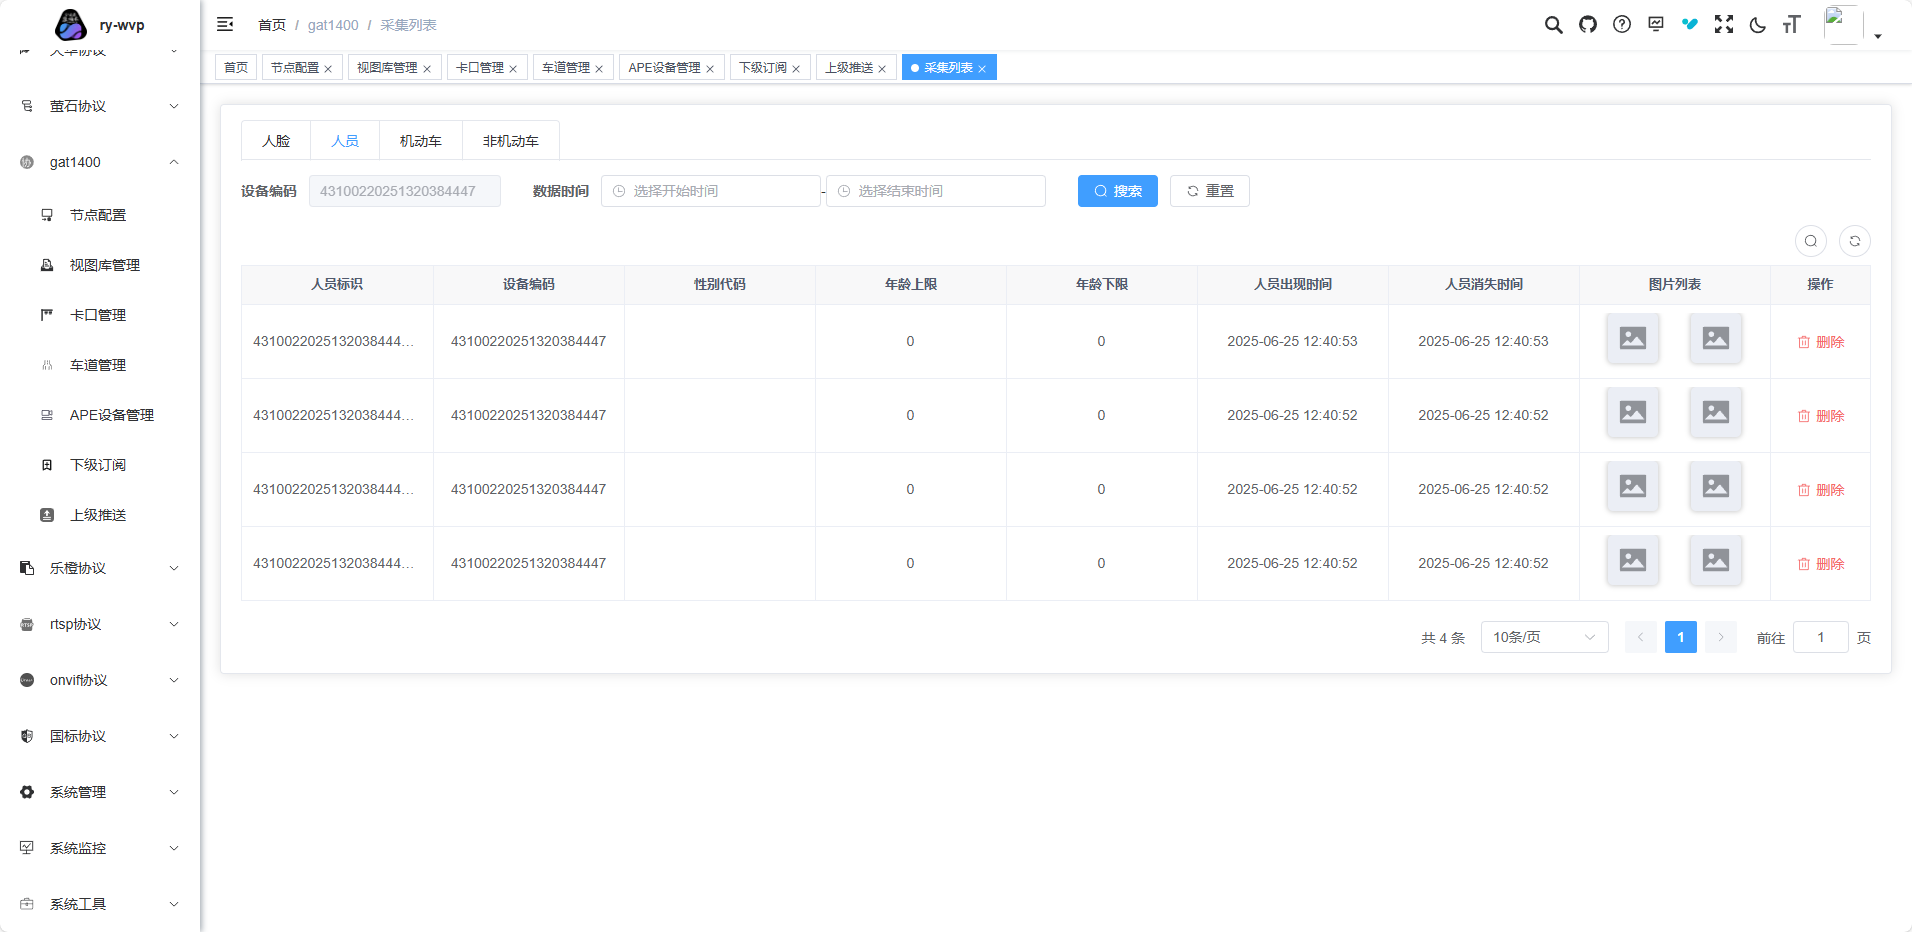
Task: Switch to the 机动车 tab
Action: coord(420,141)
